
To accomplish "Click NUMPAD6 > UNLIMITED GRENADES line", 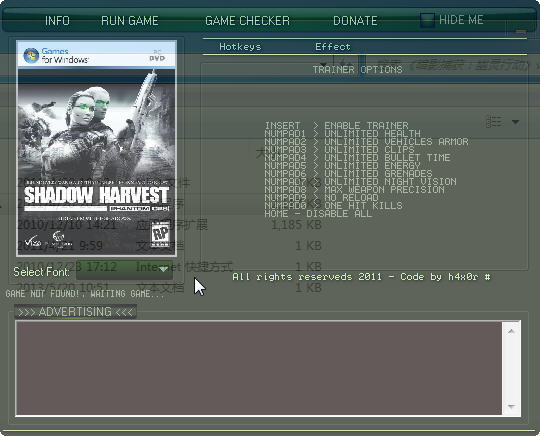I will (x=348, y=173).
